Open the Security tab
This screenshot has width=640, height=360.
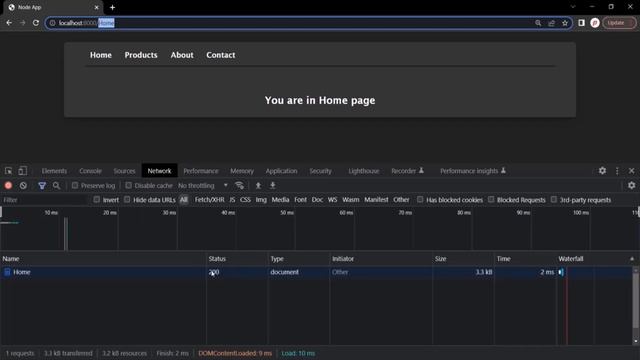click(320, 171)
